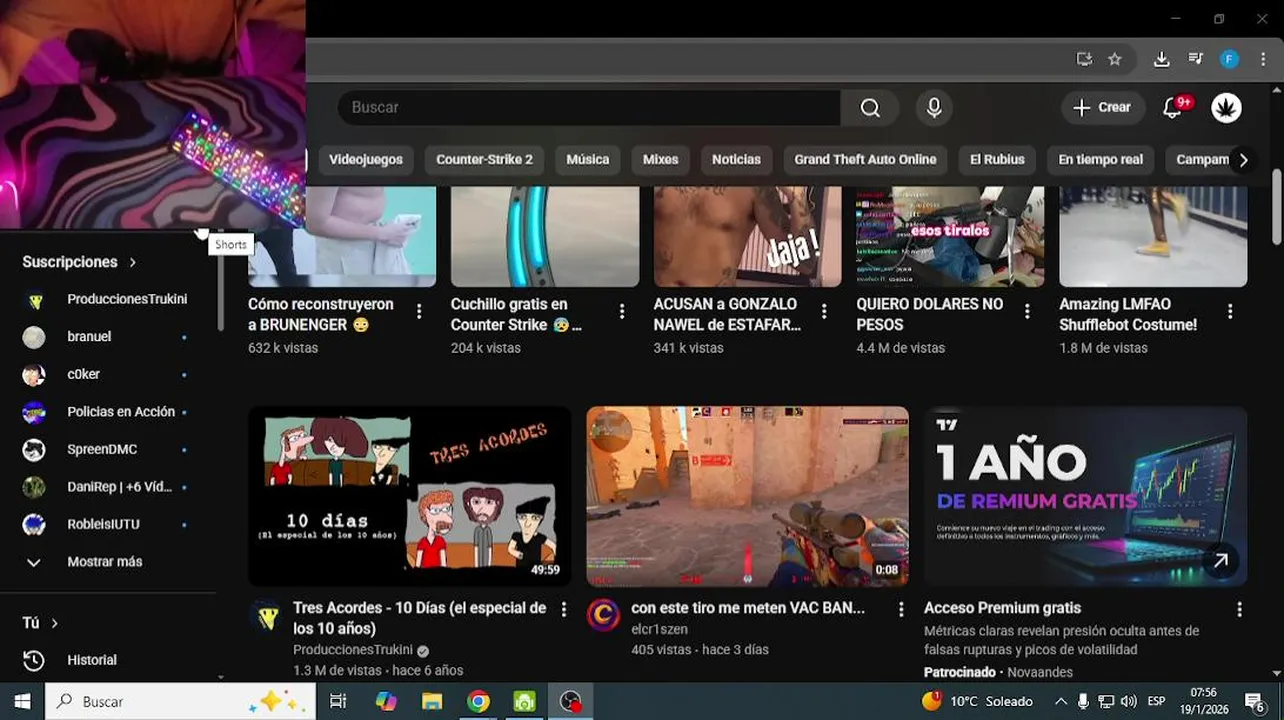Click the YouTube search magnifier button
The image size is (1284, 720).
pos(870,108)
